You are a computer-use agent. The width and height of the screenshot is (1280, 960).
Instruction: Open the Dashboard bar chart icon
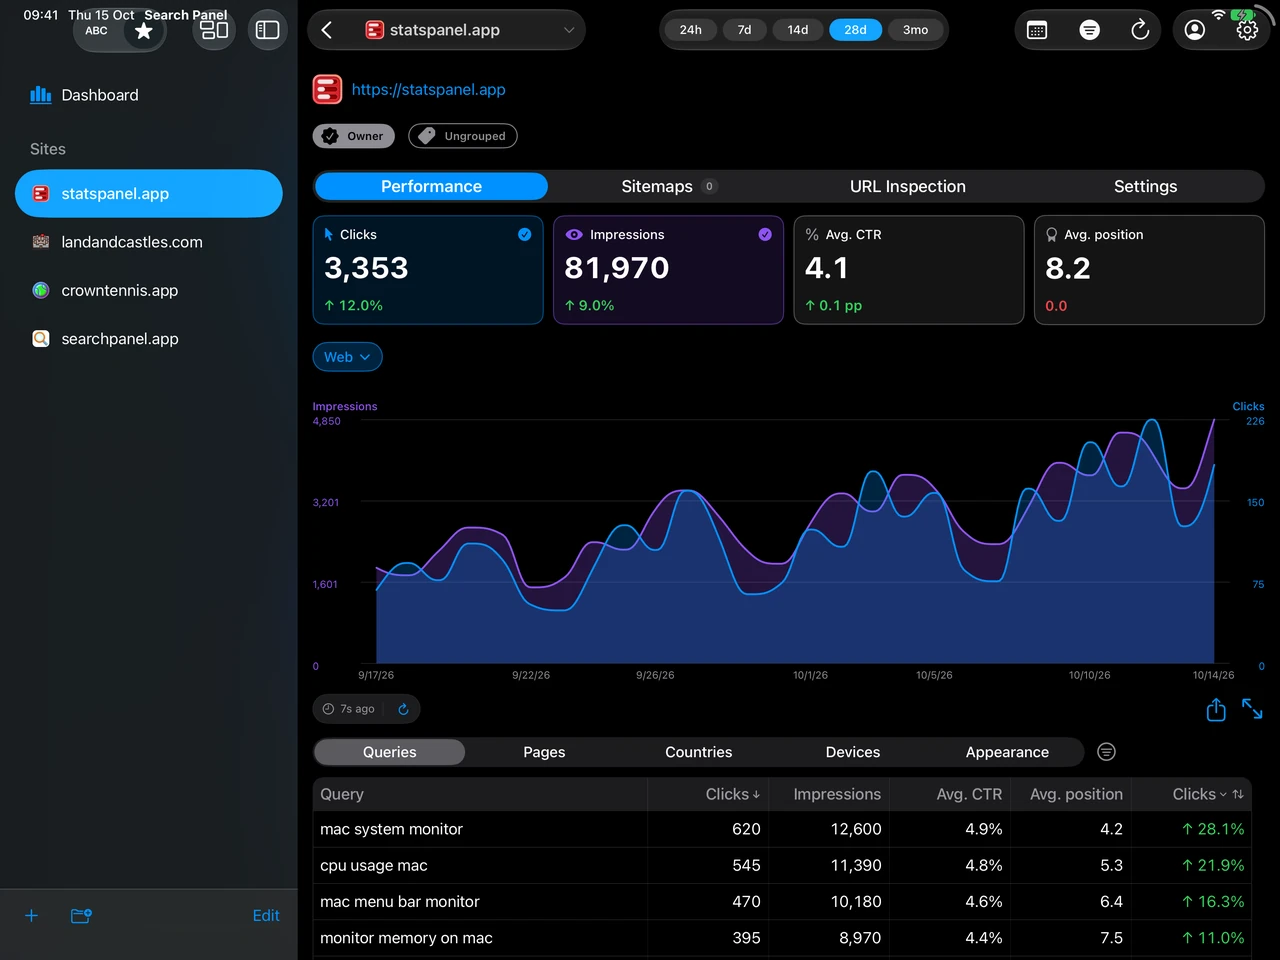(x=40, y=95)
